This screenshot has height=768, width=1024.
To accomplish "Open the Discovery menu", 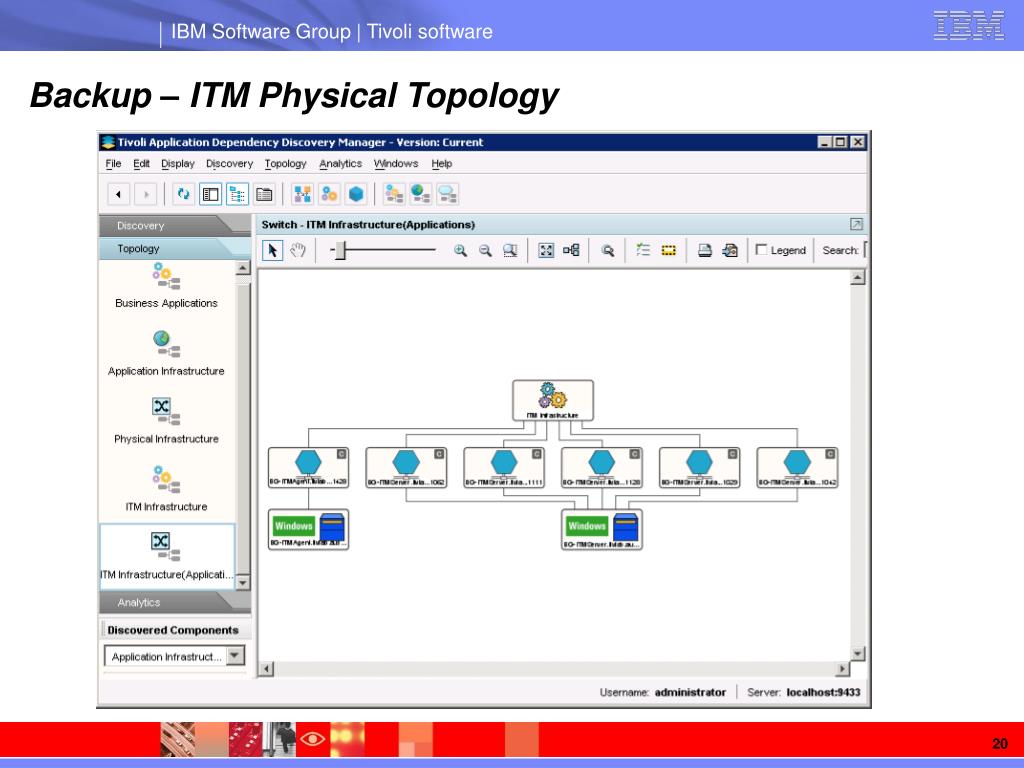I will [229, 163].
